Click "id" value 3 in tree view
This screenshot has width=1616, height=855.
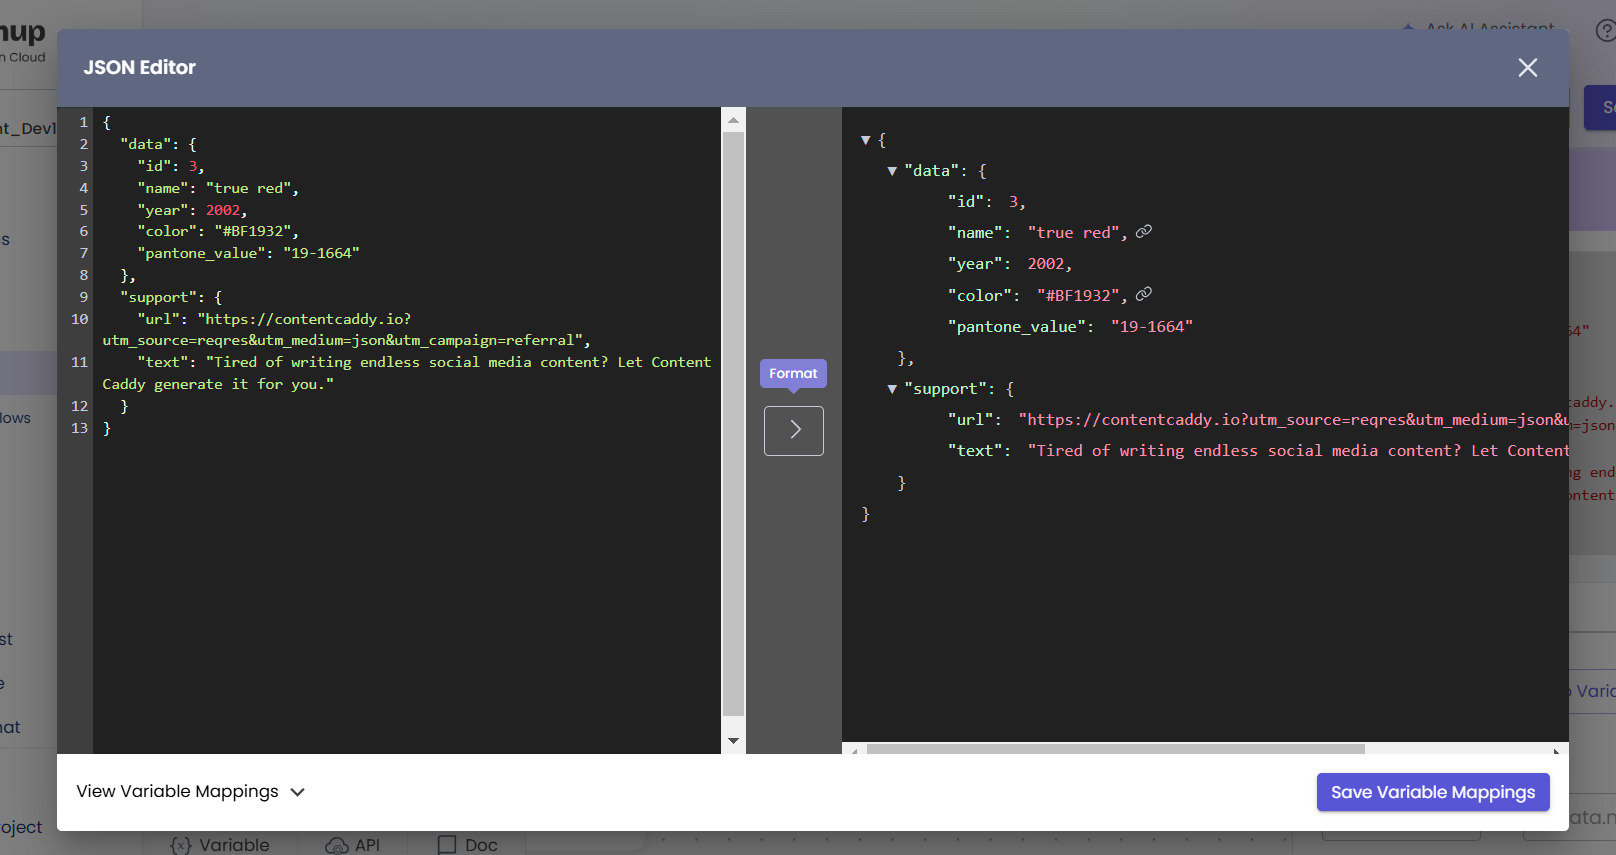1014,201
